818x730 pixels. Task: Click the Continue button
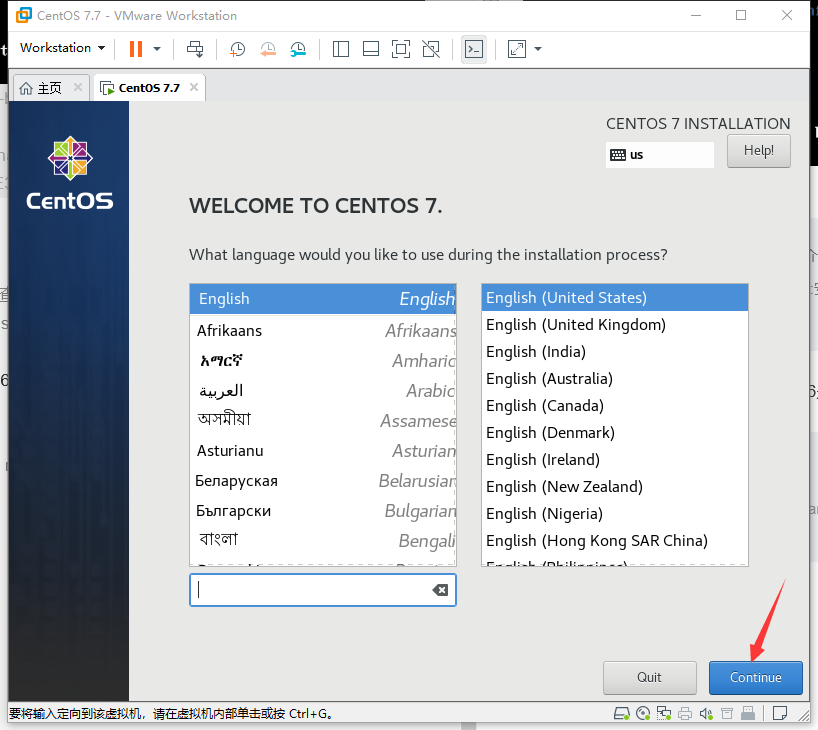tap(755, 677)
